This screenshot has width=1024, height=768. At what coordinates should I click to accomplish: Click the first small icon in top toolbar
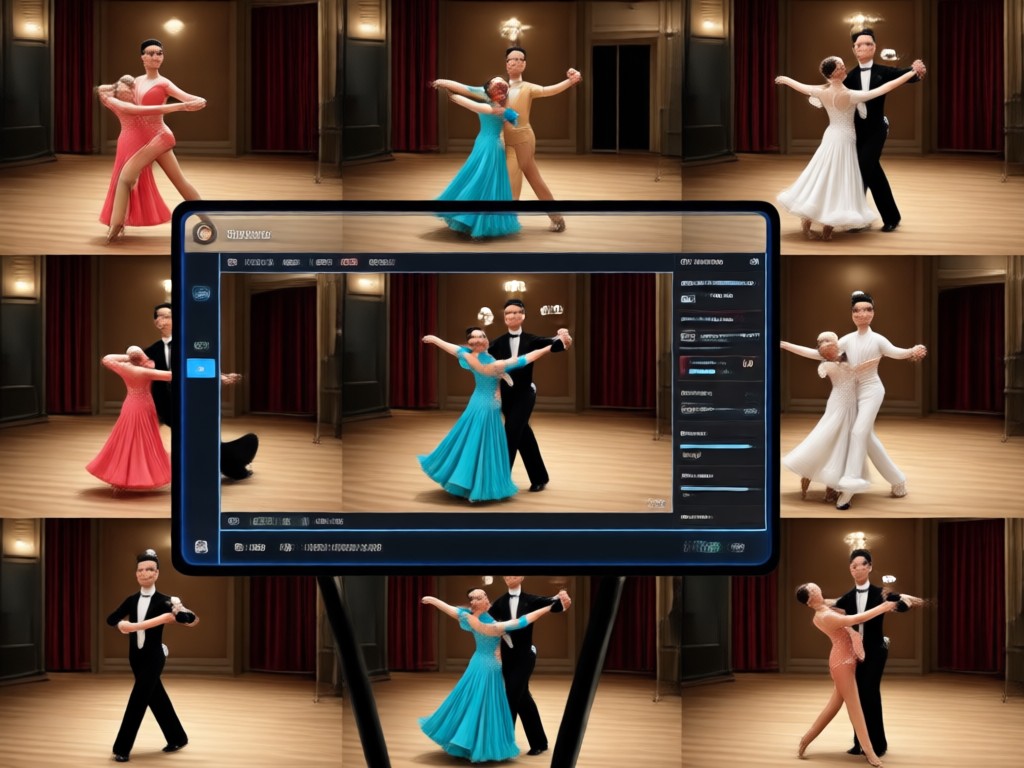[232, 262]
